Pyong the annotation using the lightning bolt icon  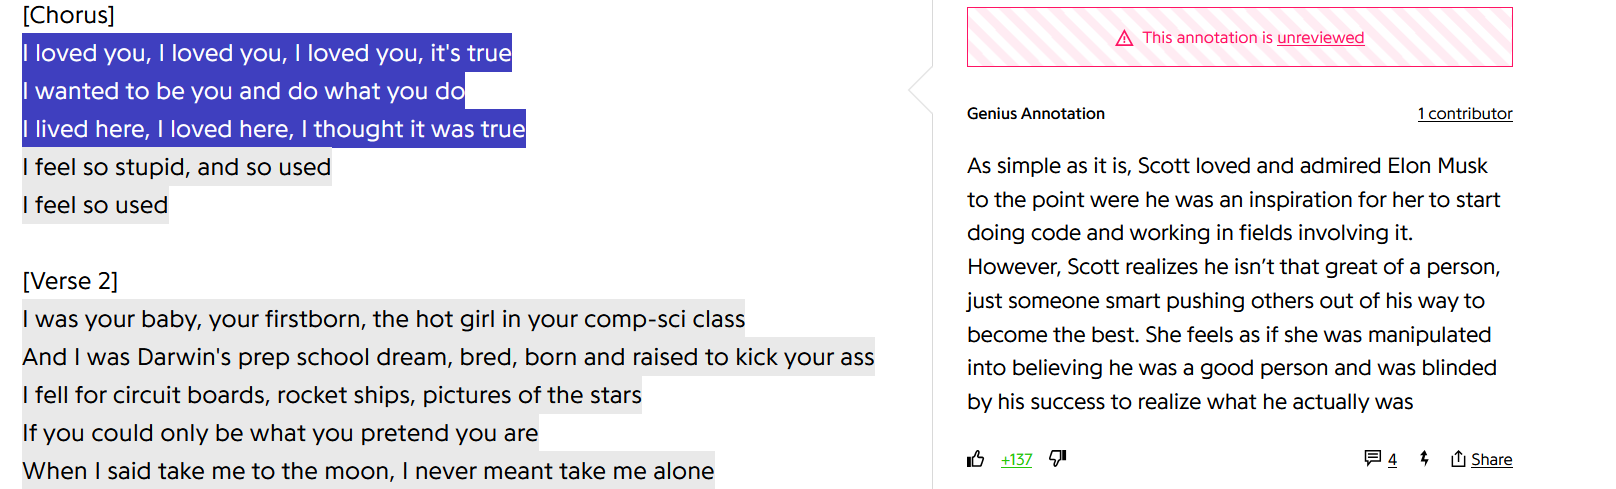[1424, 459]
